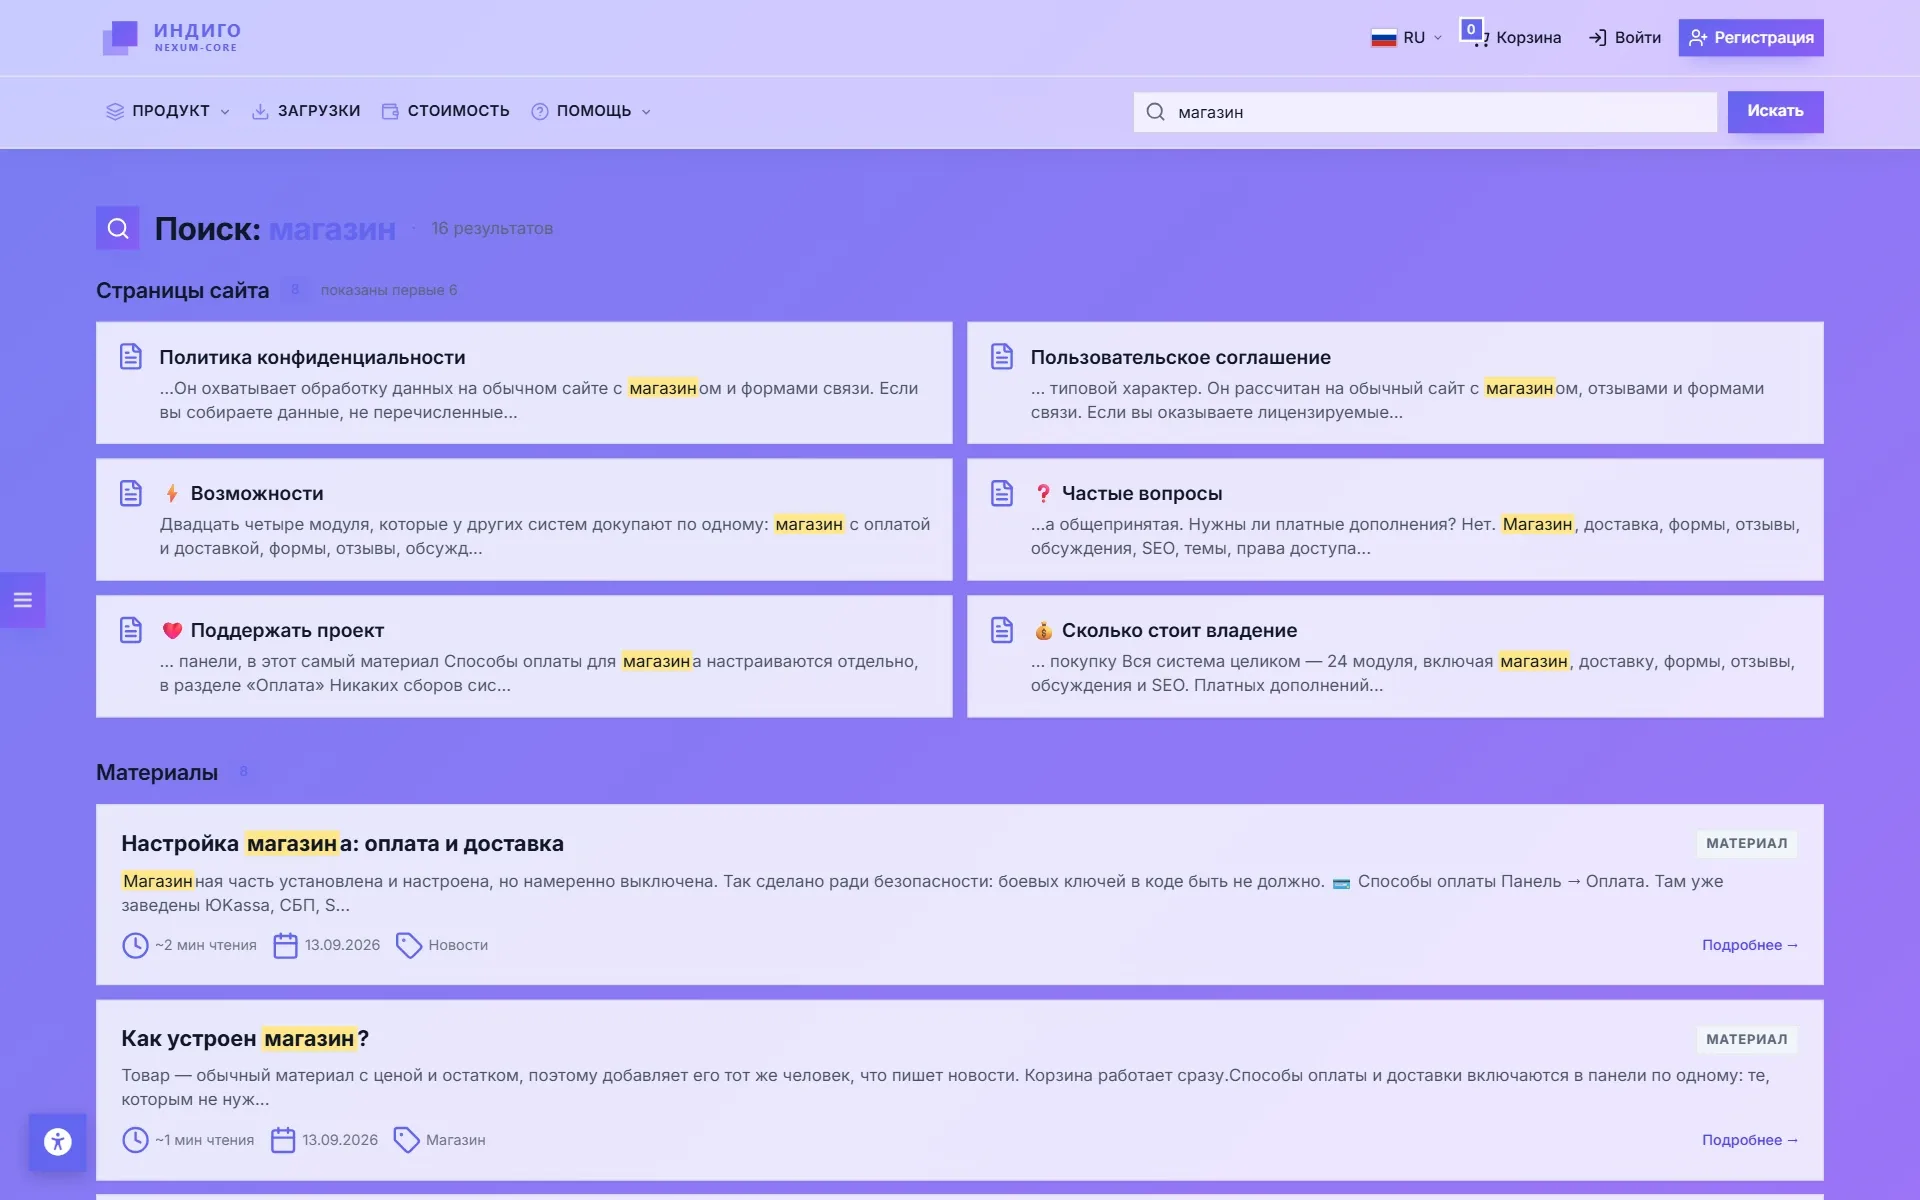The width and height of the screenshot is (1920, 1200).
Task: Expand the Продукт dropdown menu
Action: pos(168,111)
